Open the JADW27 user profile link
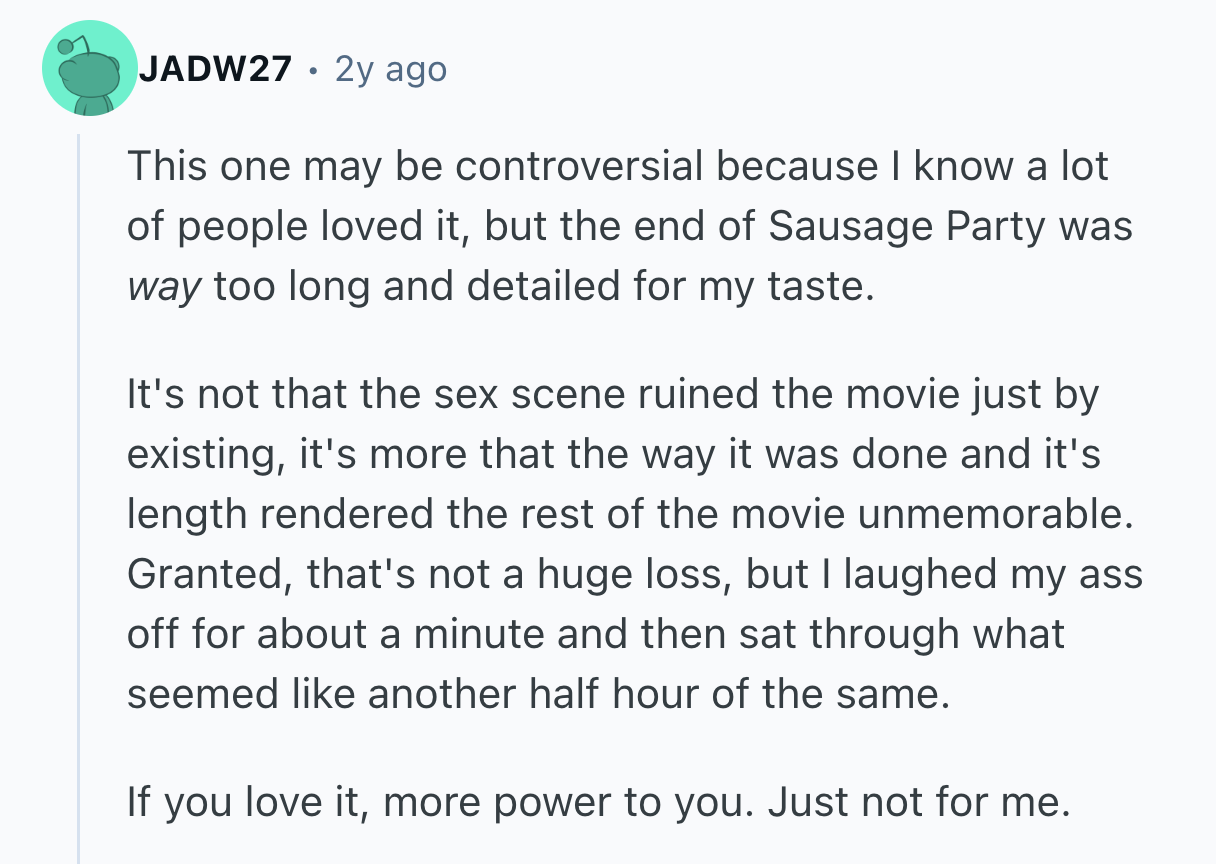 click(x=216, y=69)
